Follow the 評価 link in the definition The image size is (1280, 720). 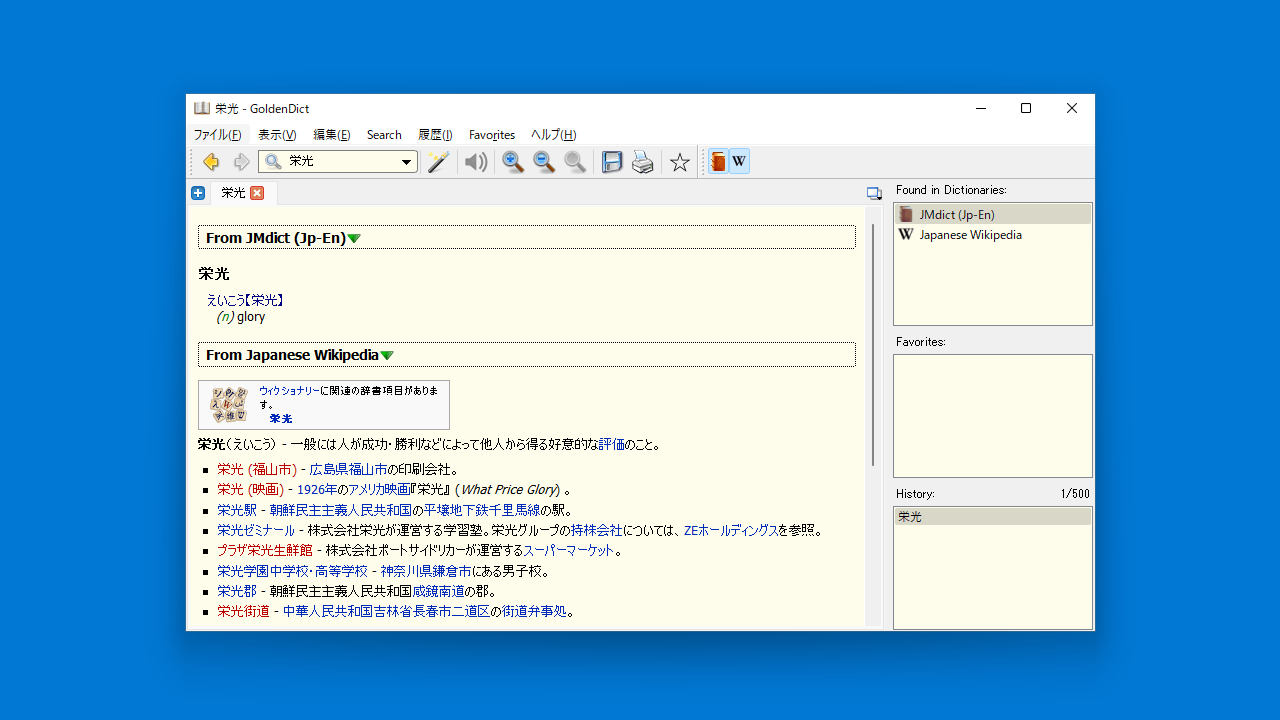click(611, 444)
